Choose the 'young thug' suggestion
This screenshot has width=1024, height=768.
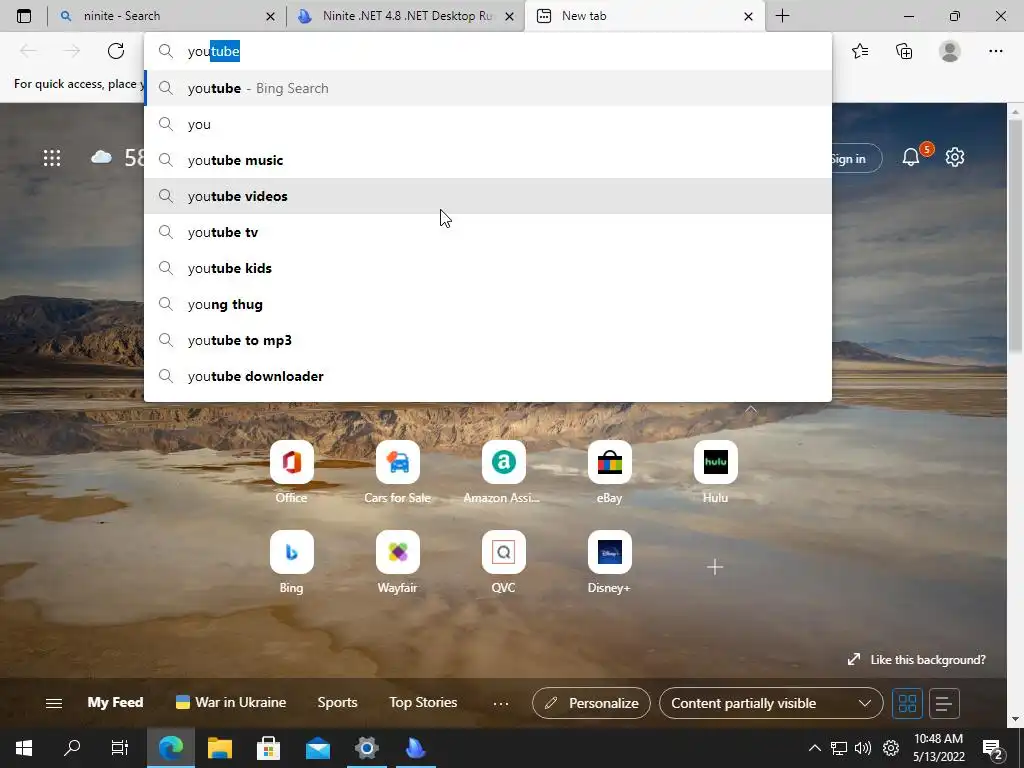coord(488,304)
